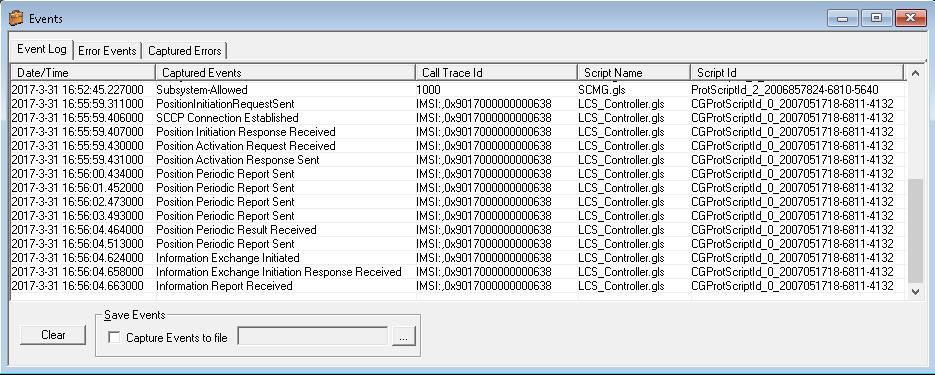Switch to the Event Log tab
935x375 pixels.
(42, 49)
